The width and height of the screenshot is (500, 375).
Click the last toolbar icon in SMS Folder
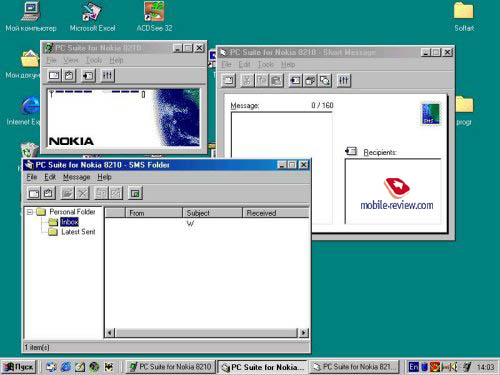pos(135,193)
